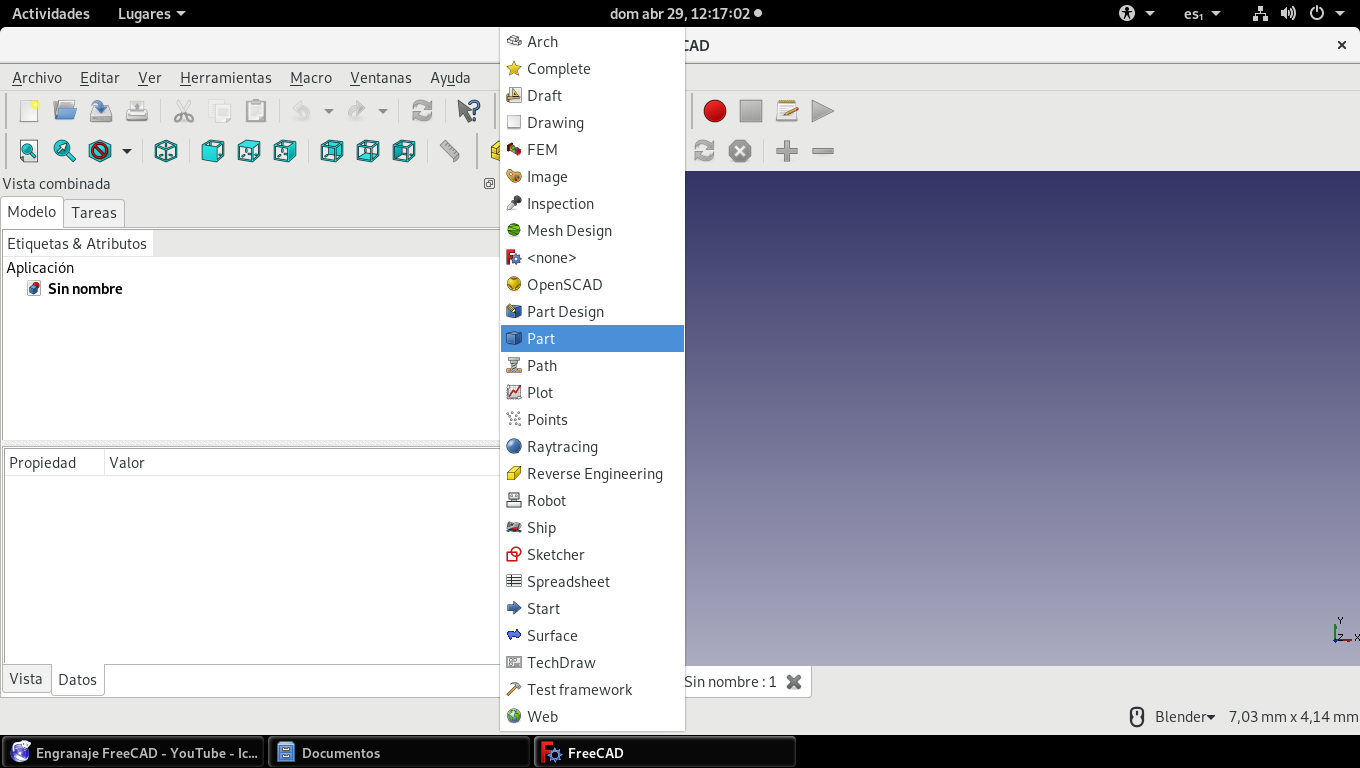Click the Redo arrow icon
The width and height of the screenshot is (1360, 768).
point(357,111)
